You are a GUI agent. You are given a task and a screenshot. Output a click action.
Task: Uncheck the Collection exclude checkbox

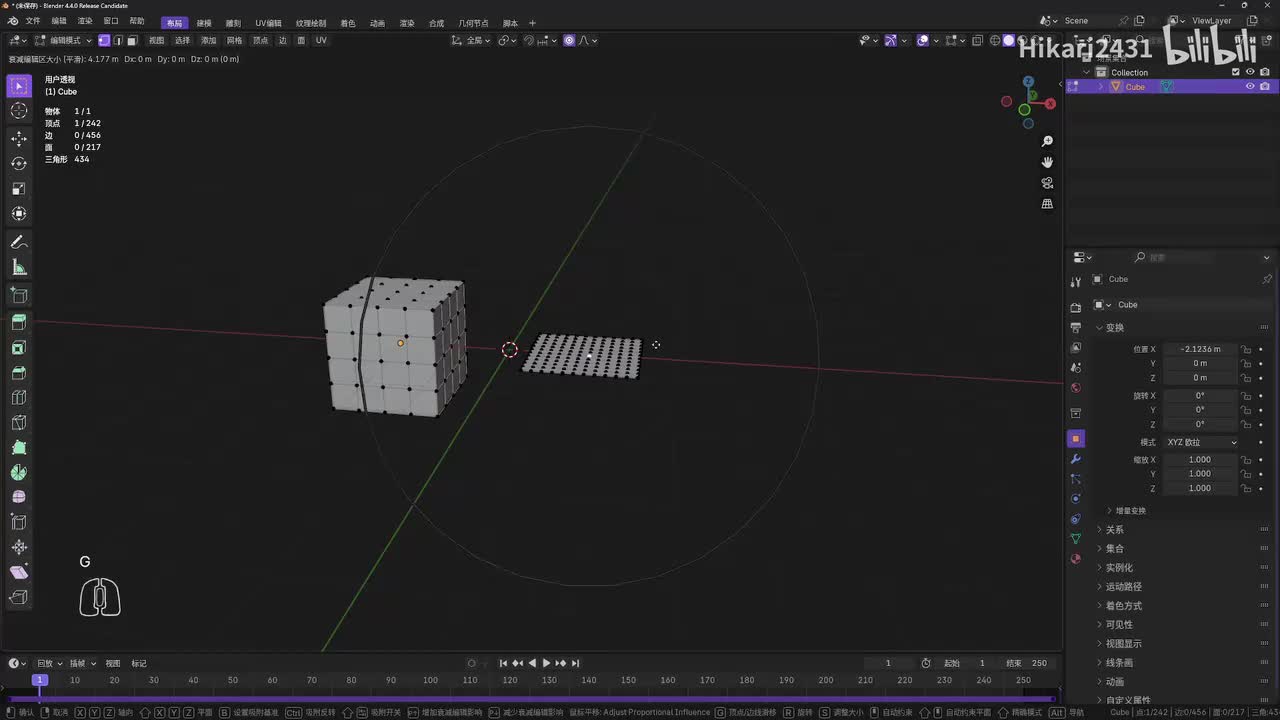coord(1236,72)
